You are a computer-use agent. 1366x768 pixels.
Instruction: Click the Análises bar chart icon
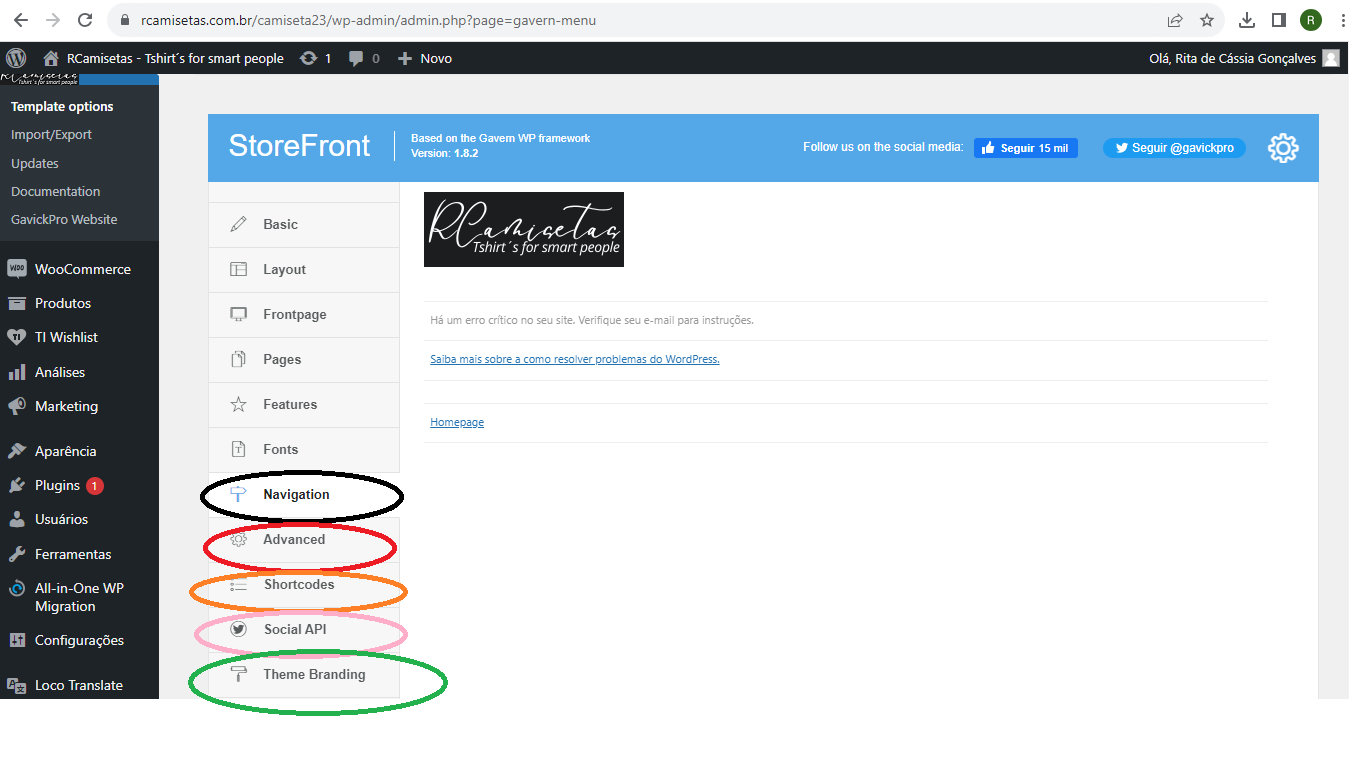click(17, 372)
